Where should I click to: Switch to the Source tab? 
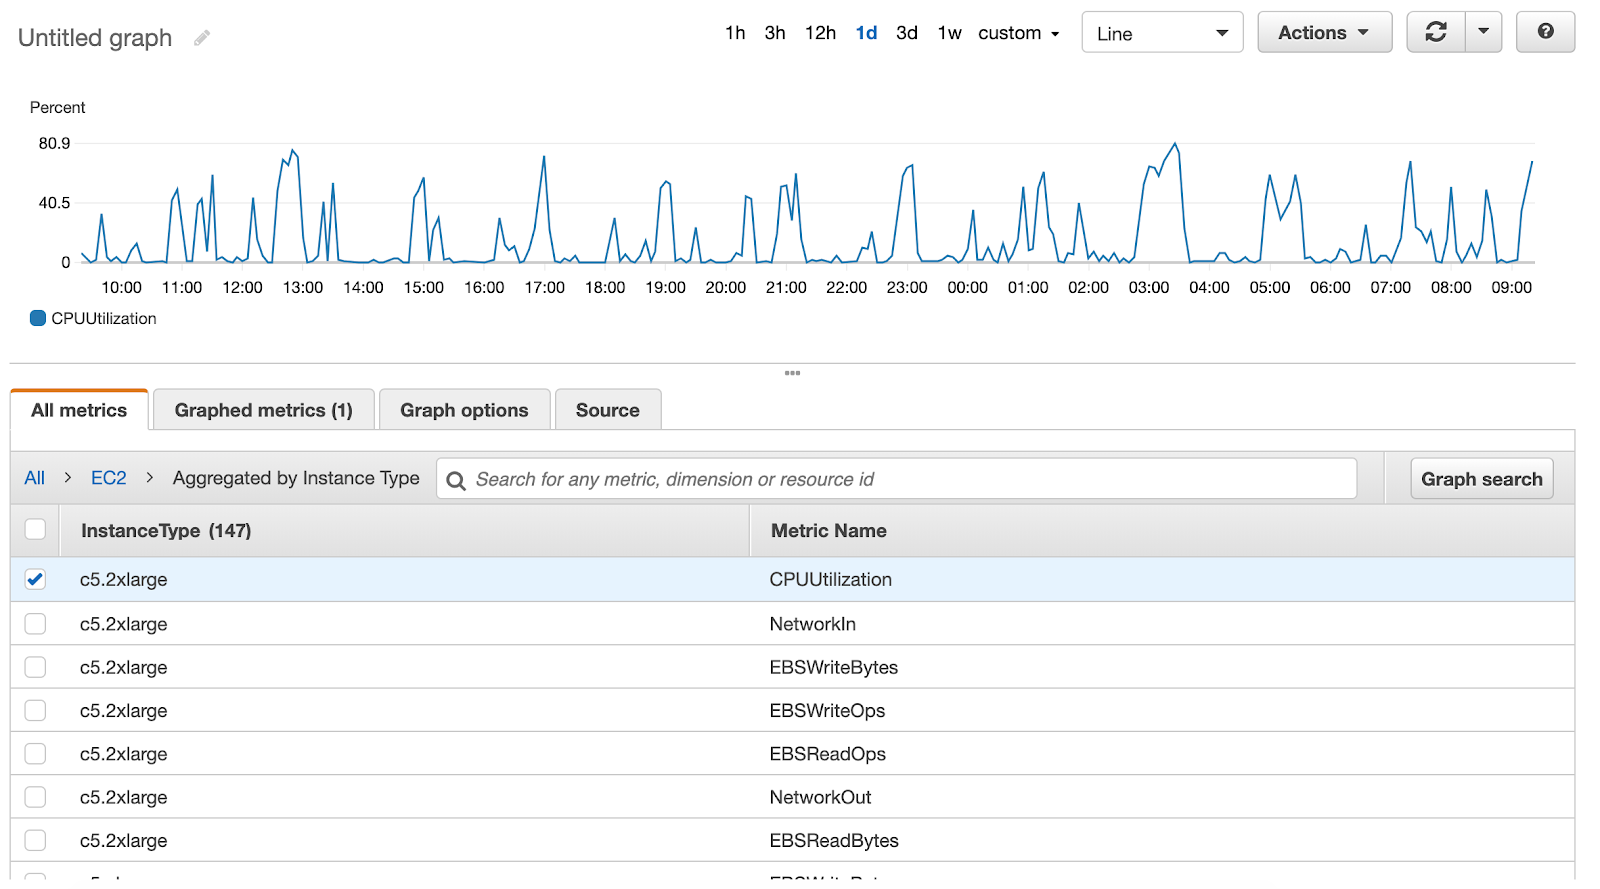pos(607,410)
